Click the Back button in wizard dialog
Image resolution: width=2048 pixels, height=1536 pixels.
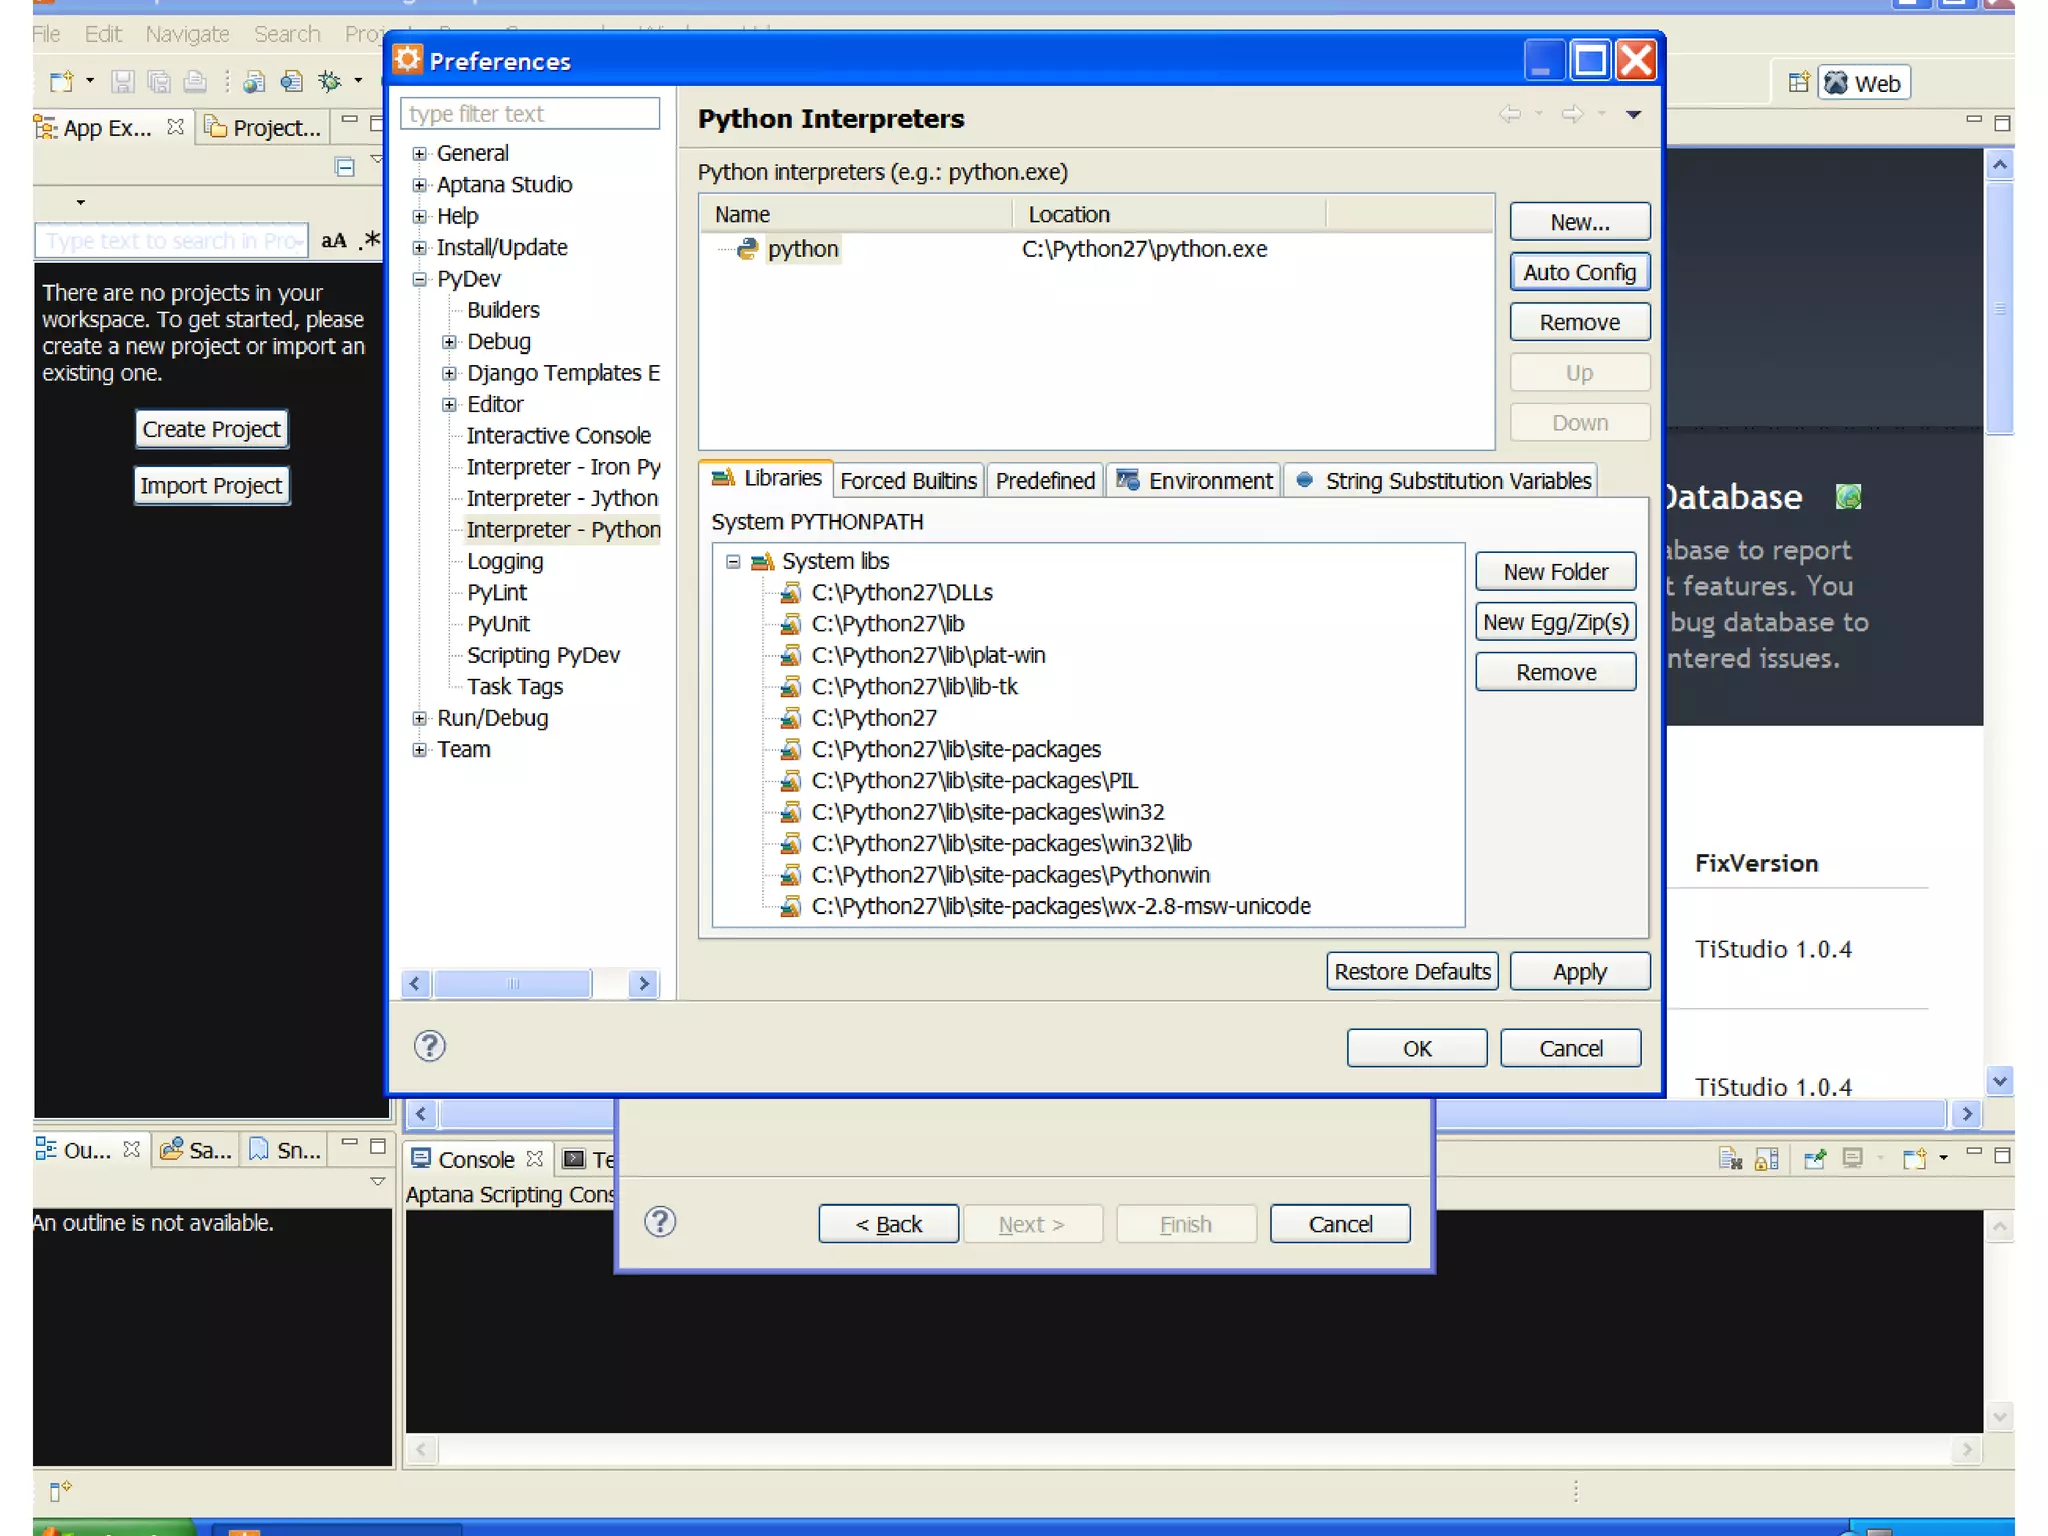point(888,1224)
